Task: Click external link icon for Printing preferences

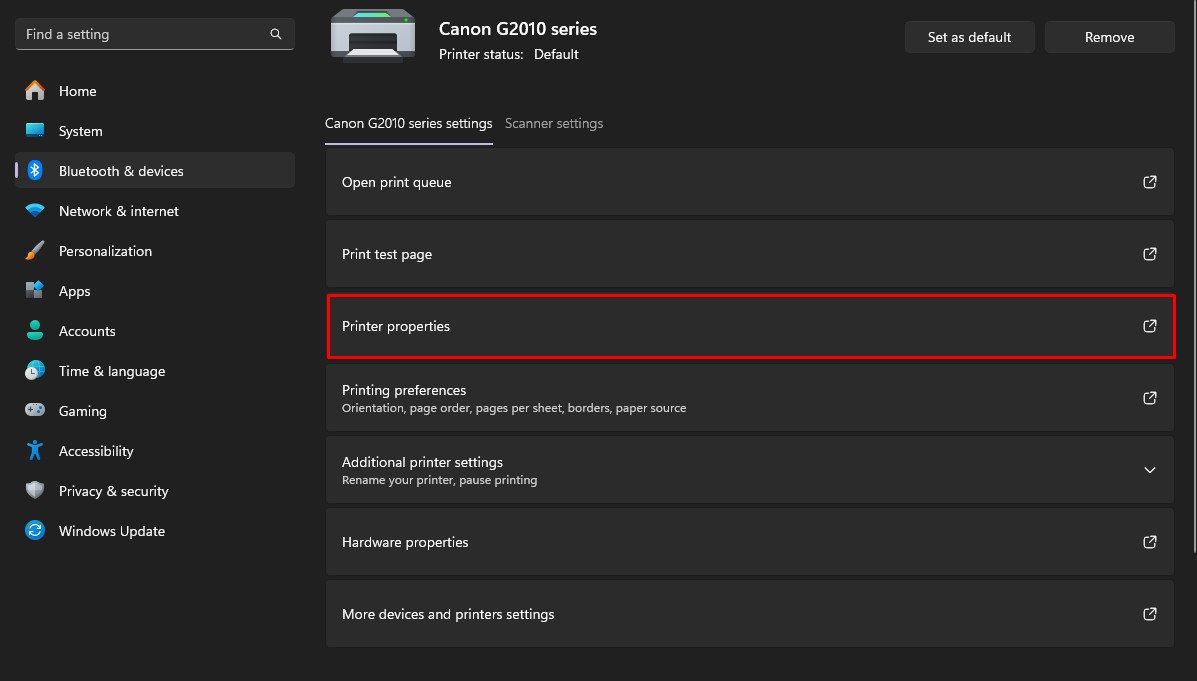Action: [1150, 398]
